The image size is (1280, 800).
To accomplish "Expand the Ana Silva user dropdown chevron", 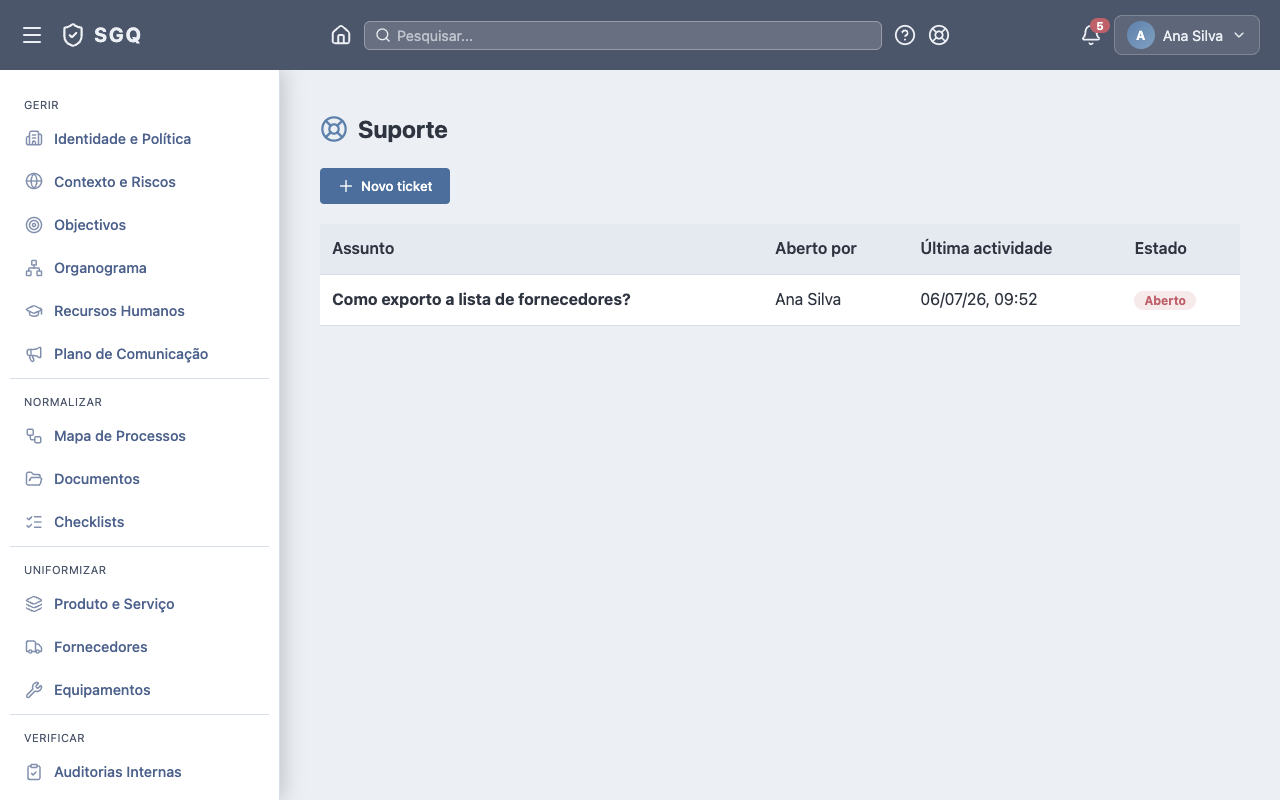I will pos(1239,35).
